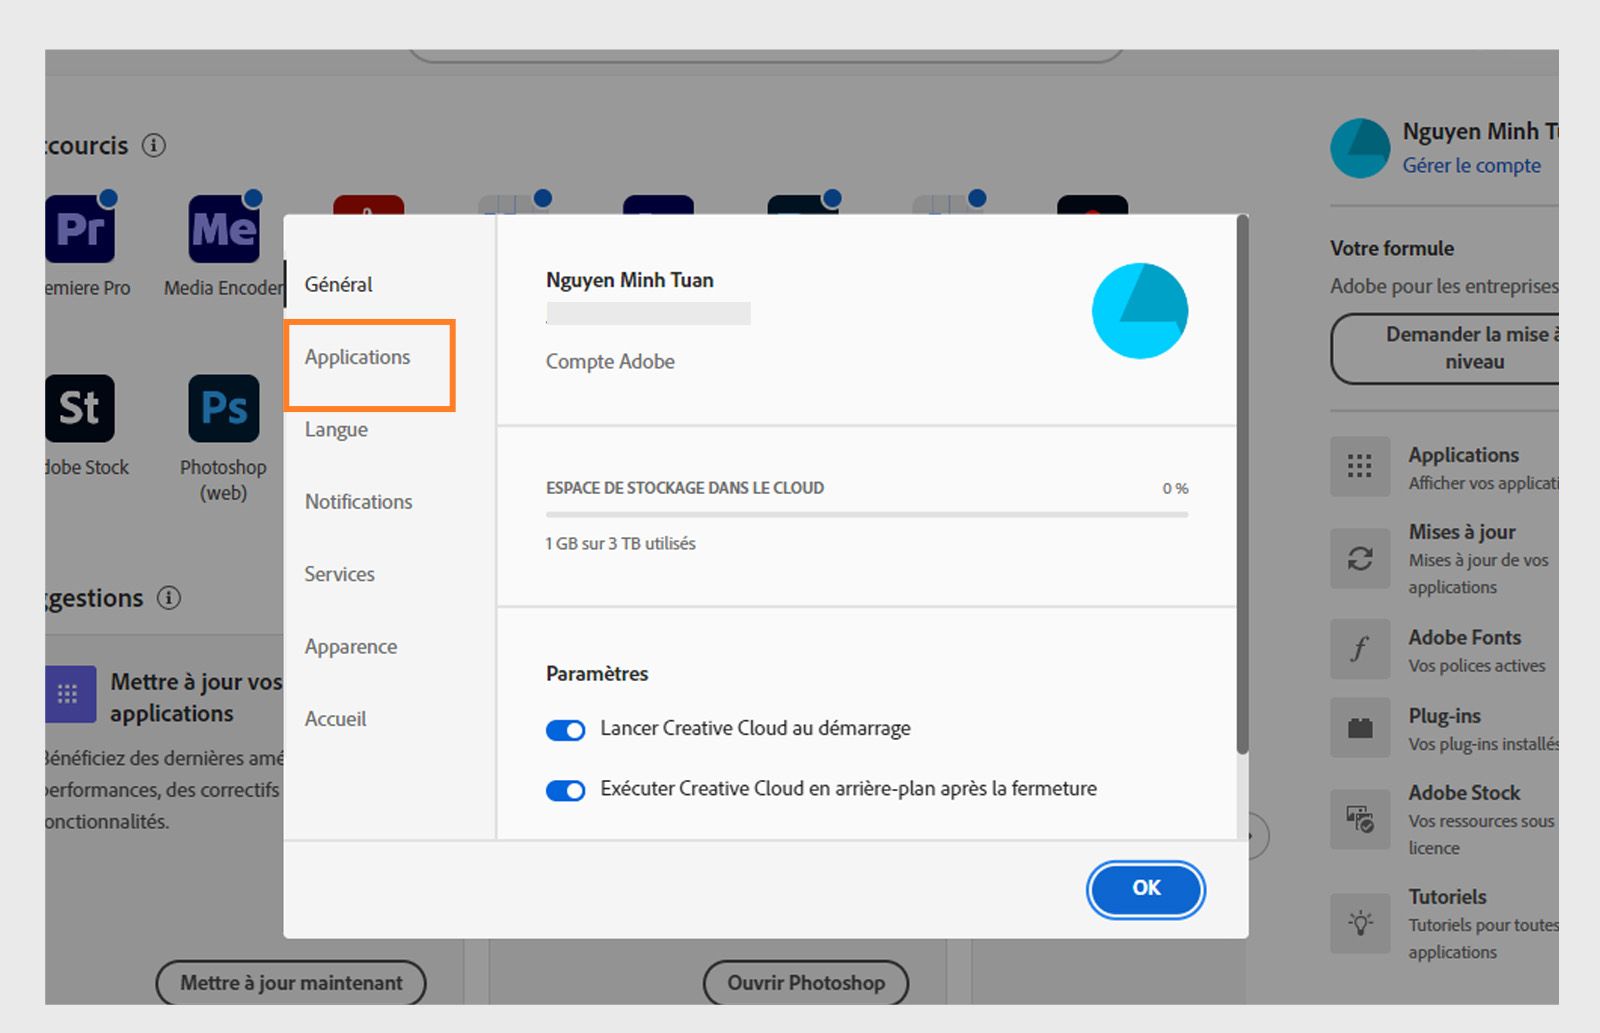
Task: Click the cloud storage progress bar
Action: point(865,515)
